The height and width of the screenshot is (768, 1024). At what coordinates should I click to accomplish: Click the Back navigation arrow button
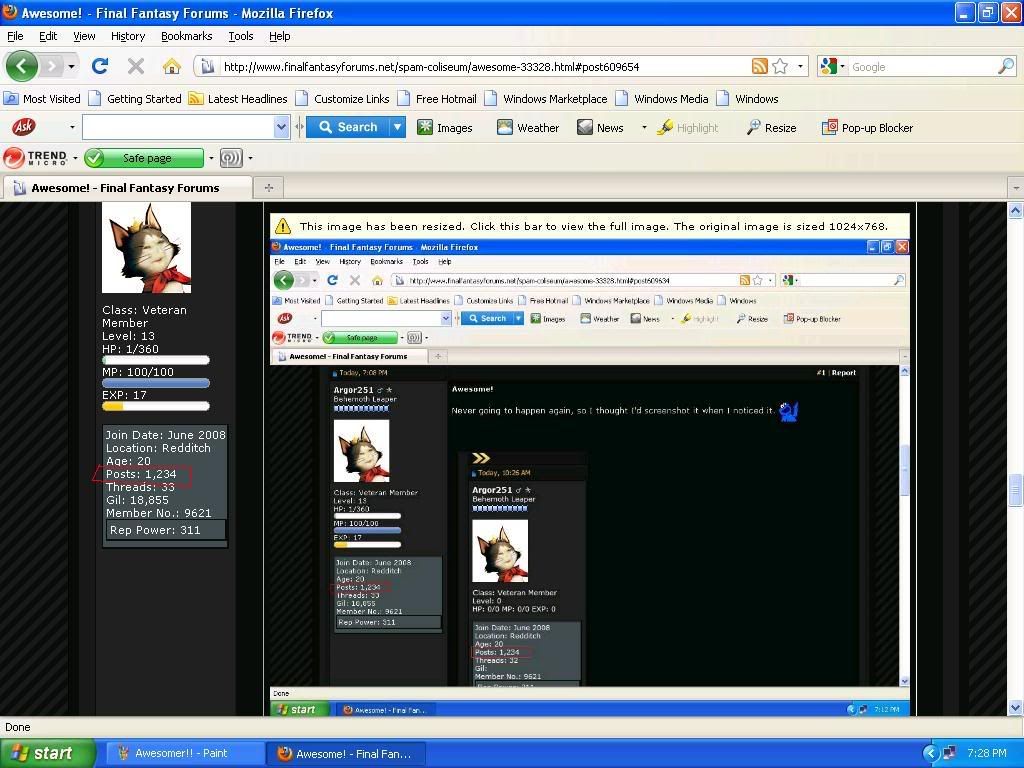pos(22,67)
